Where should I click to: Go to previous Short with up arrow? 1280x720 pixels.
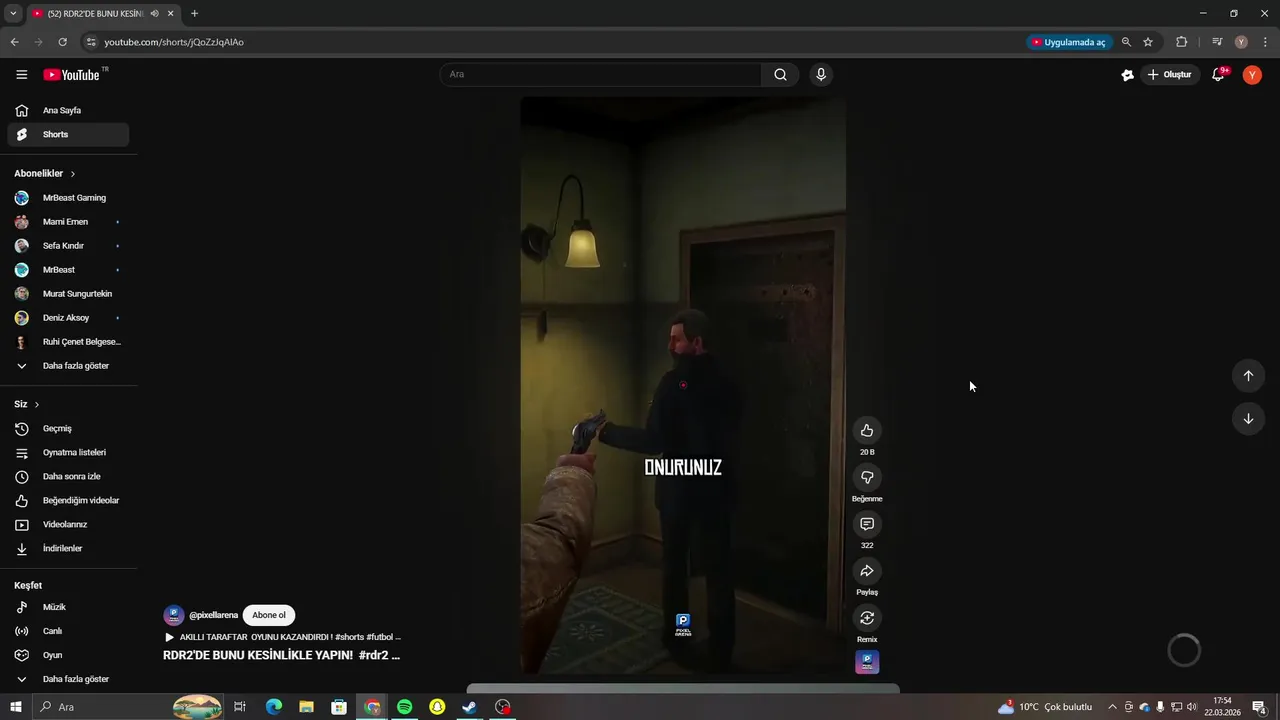pos(1248,376)
